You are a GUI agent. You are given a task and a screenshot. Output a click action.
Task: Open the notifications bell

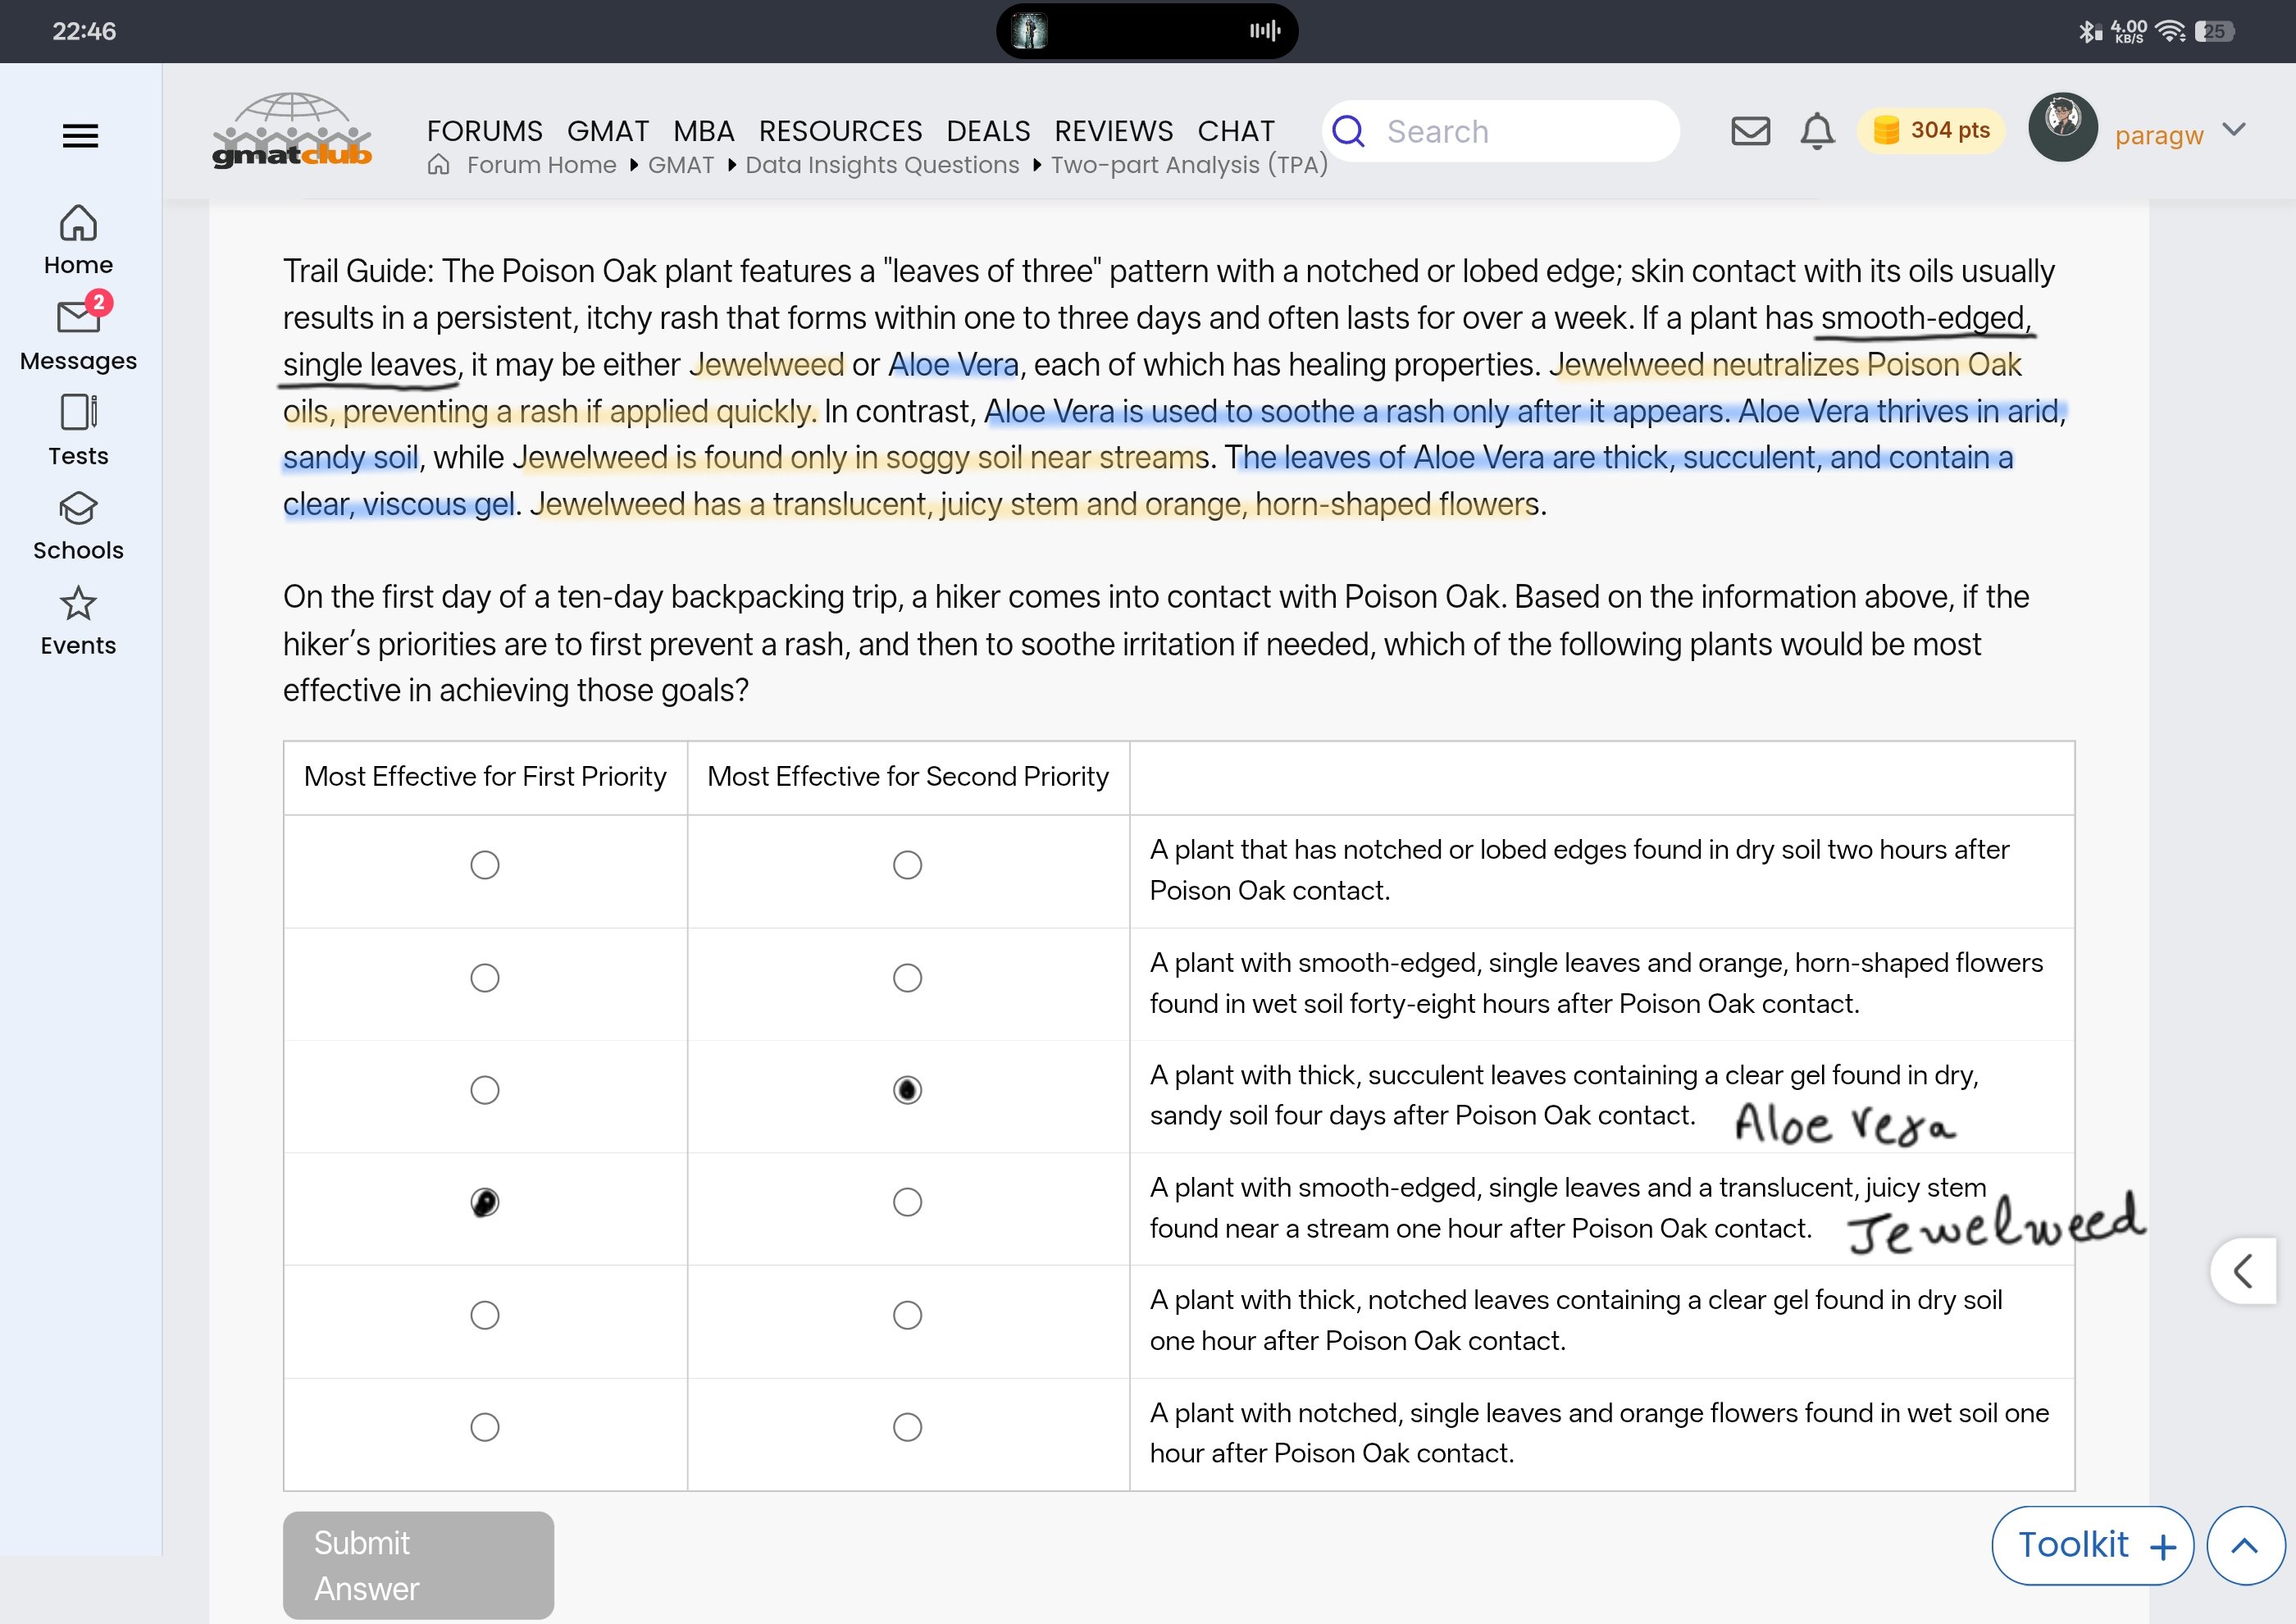(x=1817, y=131)
